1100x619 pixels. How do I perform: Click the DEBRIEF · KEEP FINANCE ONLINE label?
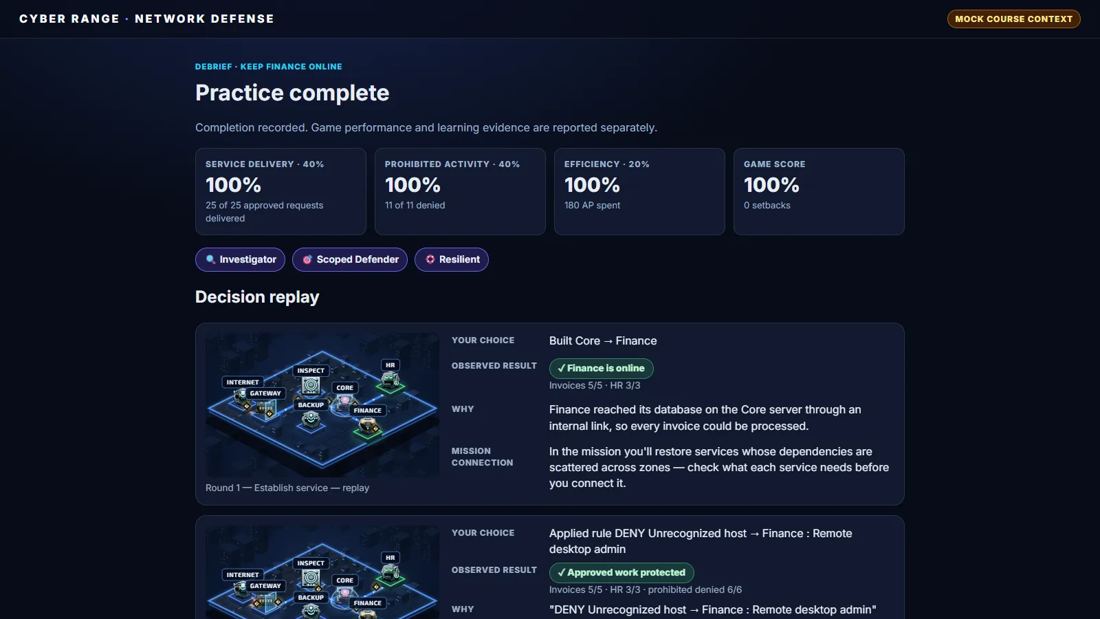(269, 67)
